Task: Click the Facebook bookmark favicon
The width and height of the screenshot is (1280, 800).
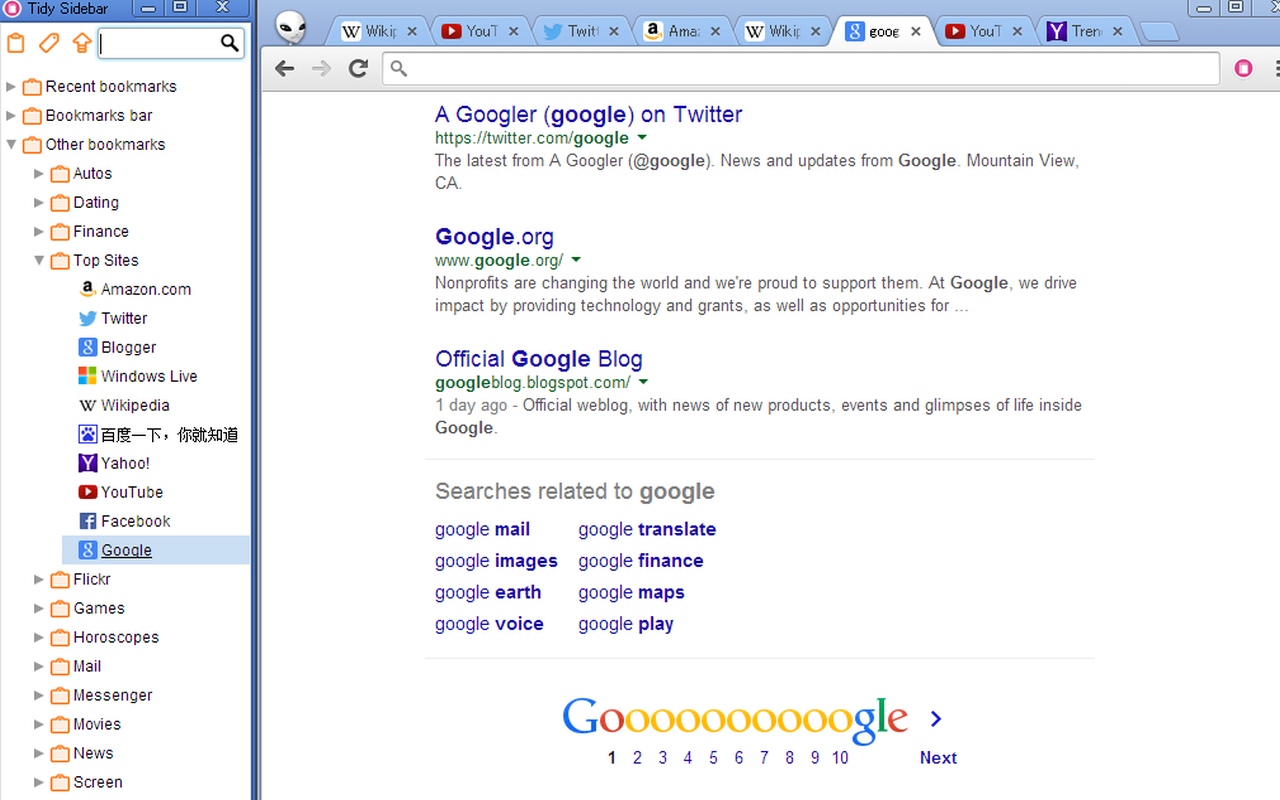Action: click(87, 521)
